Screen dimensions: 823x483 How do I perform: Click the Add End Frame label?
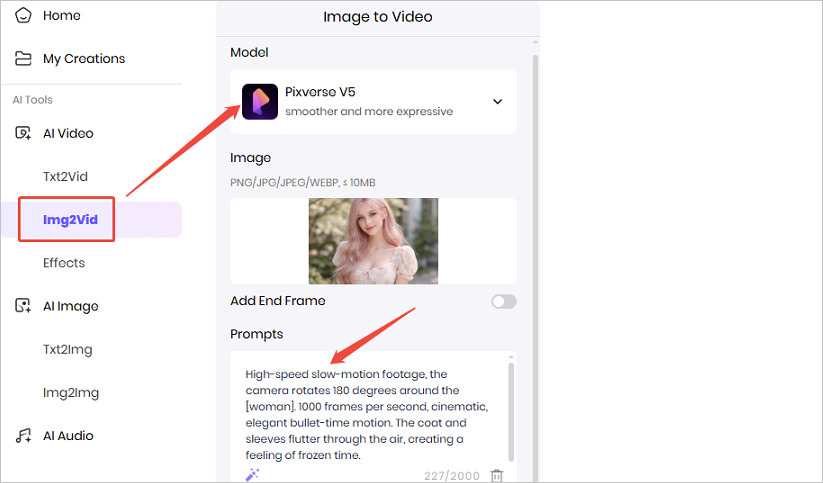tap(278, 301)
